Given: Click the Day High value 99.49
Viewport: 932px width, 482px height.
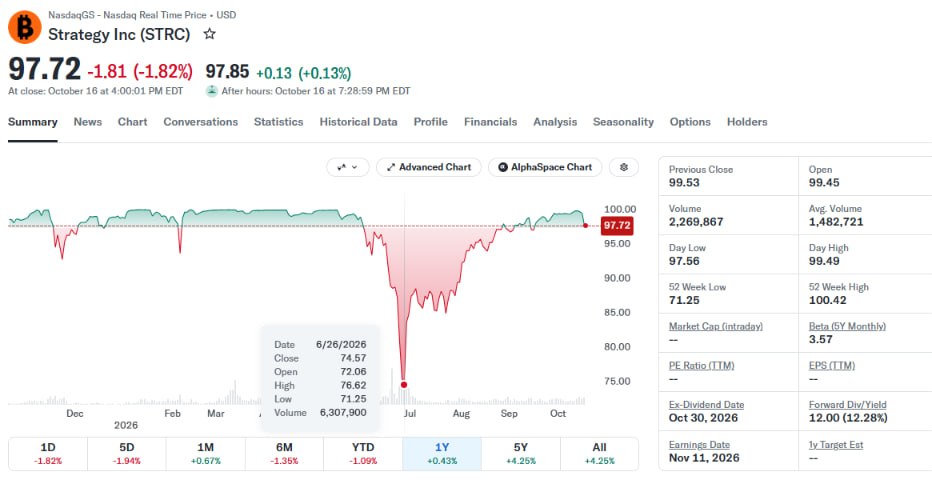Looking at the screenshot, I should pyautogui.click(x=824, y=261).
